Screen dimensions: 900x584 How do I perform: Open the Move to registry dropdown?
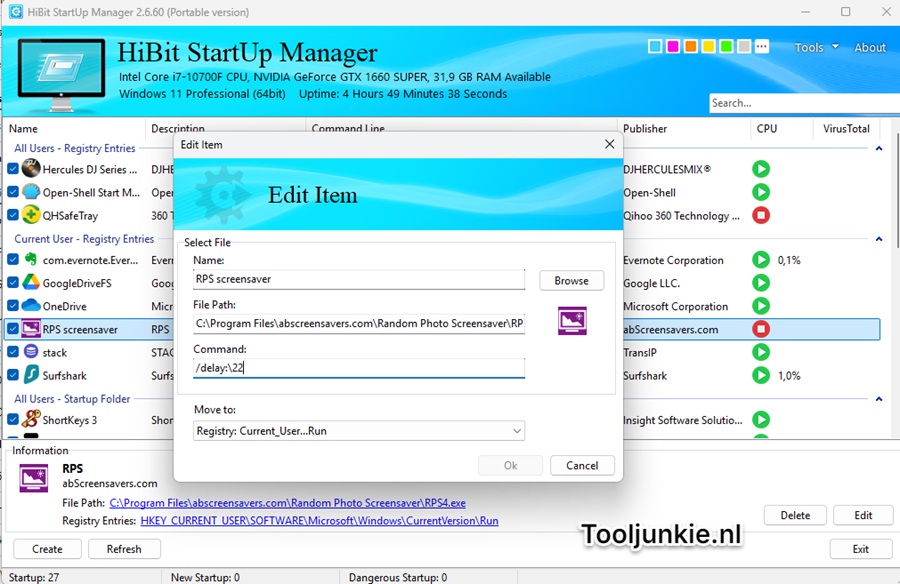coord(359,431)
